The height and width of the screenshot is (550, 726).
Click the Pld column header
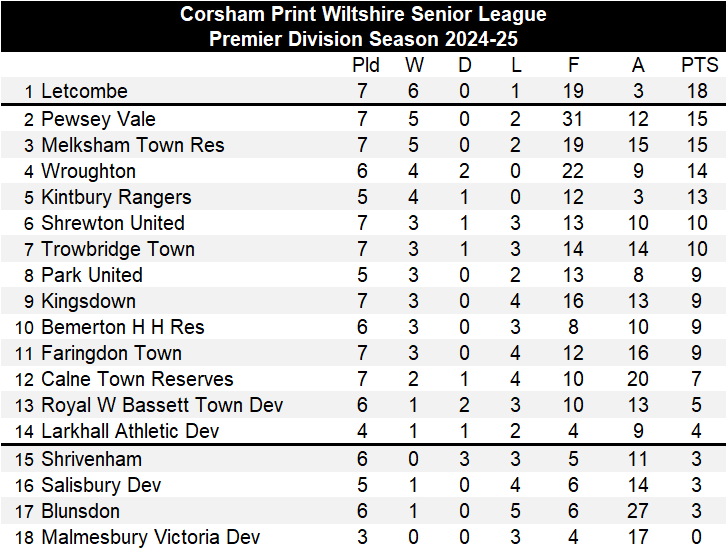click(x=366, y=66)
